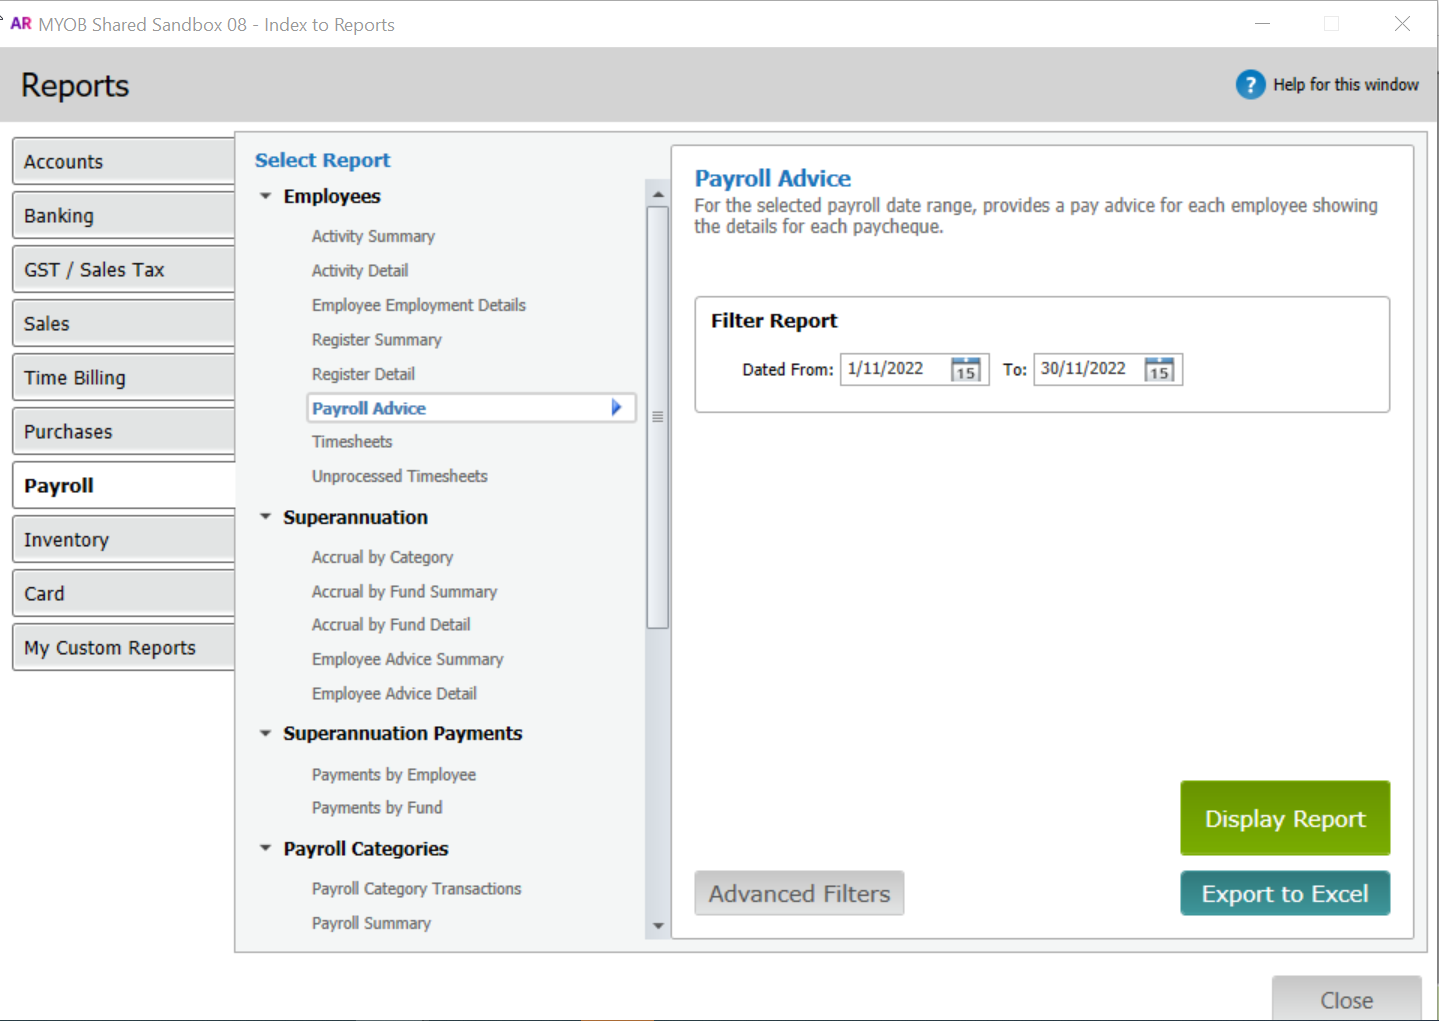The width and height of the screenshot is (1439, 1021).
Task: Select the Purchases reports tab
Action: [124, 431]
